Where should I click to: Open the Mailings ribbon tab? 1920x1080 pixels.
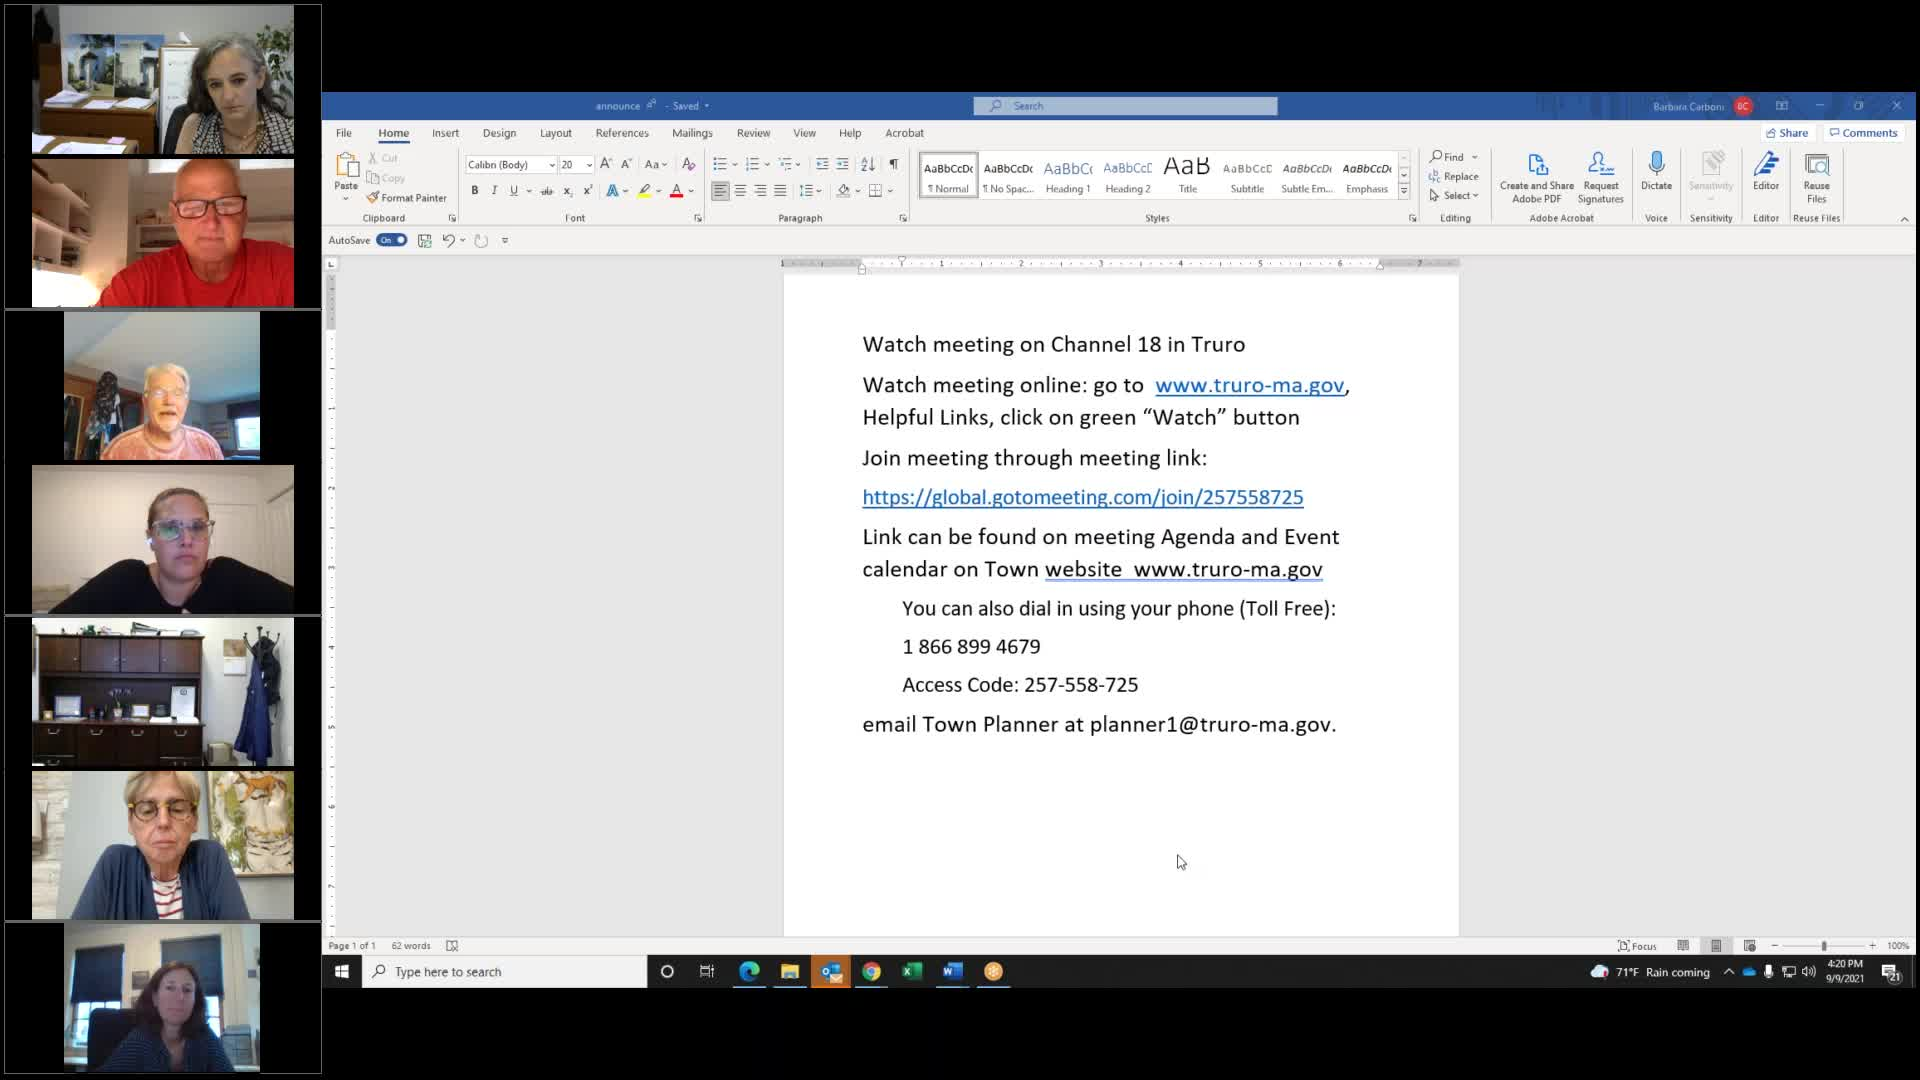click(691, 133)
